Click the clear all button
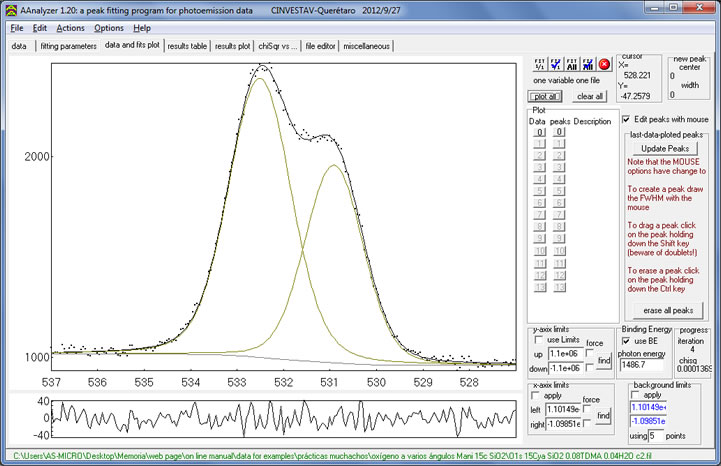The width and height of the screenshot is (721, 466). tap(591, 96)
